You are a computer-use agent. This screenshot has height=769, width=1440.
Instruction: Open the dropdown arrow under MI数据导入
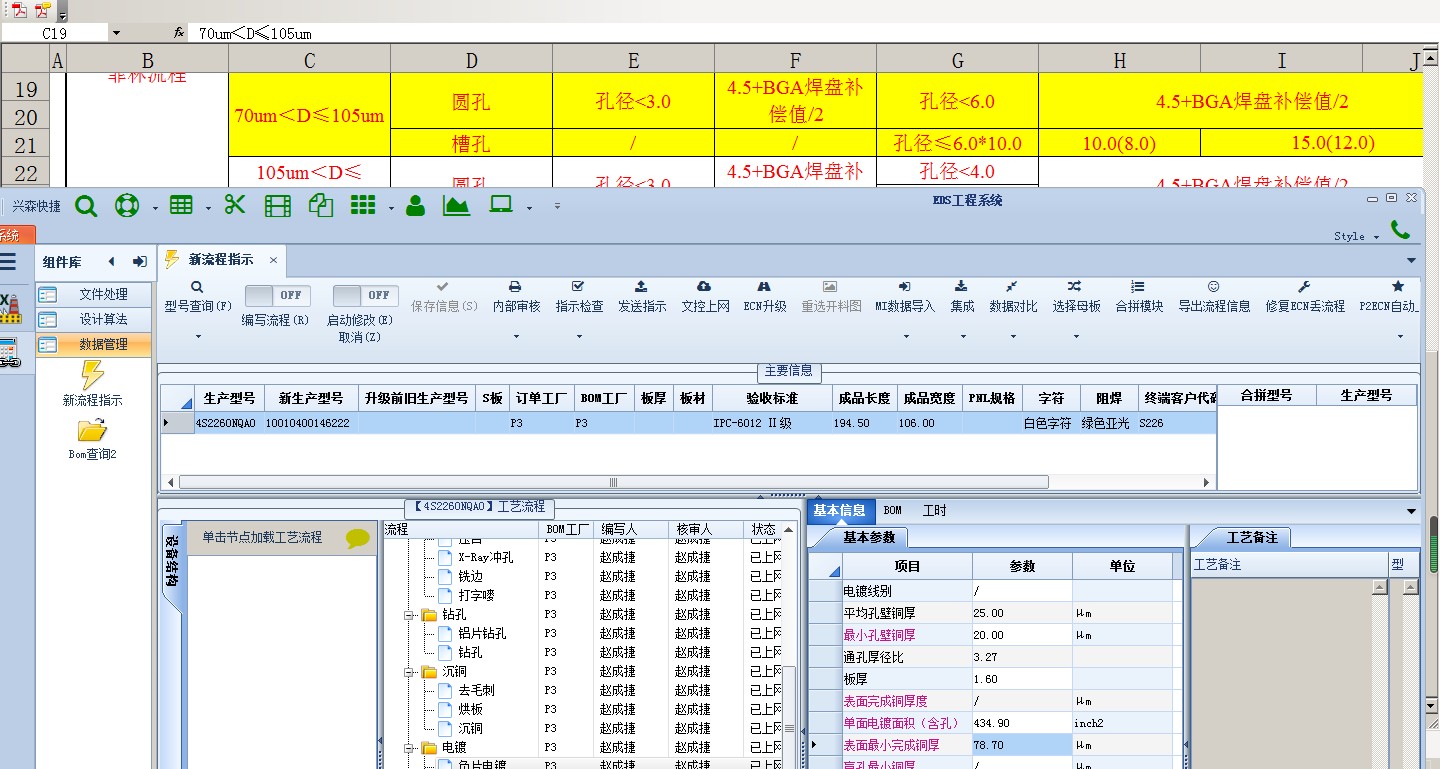[x=905, y=337]
